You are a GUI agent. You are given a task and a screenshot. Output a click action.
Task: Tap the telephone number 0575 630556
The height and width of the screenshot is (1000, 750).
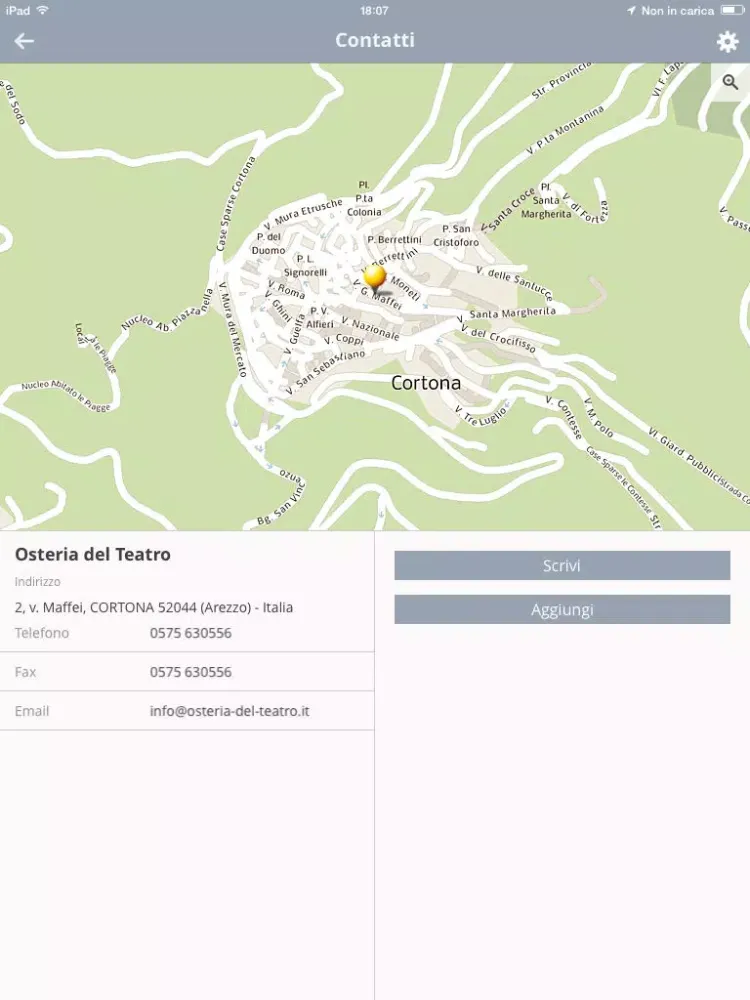[x=191, y=633]
